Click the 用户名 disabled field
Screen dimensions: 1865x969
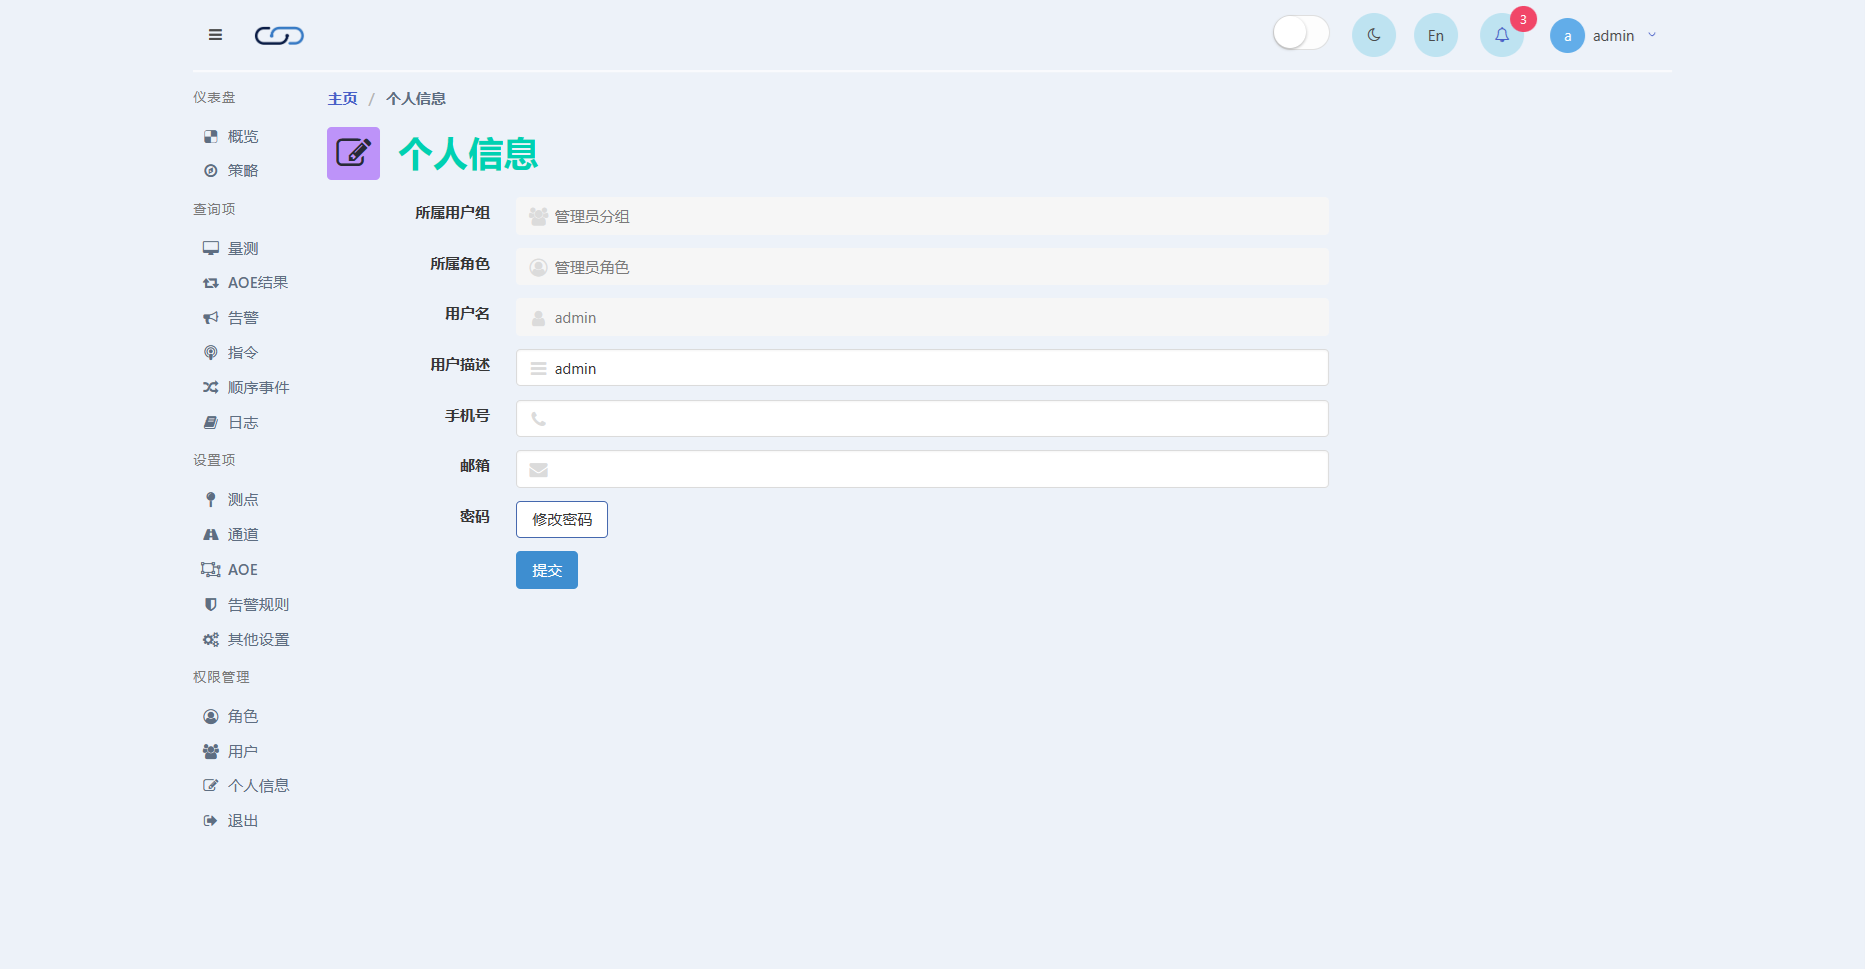click(x=922, y=317)
